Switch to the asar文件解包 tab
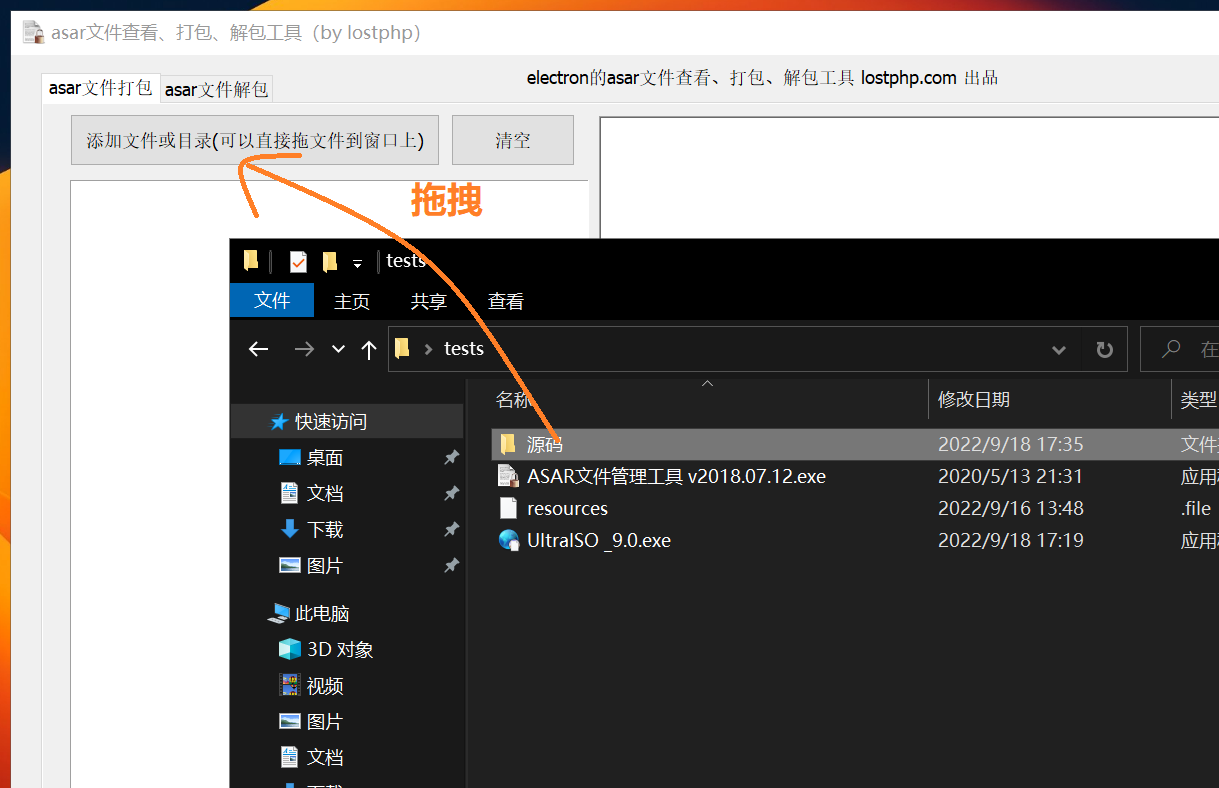 click(x=216, y=90)
